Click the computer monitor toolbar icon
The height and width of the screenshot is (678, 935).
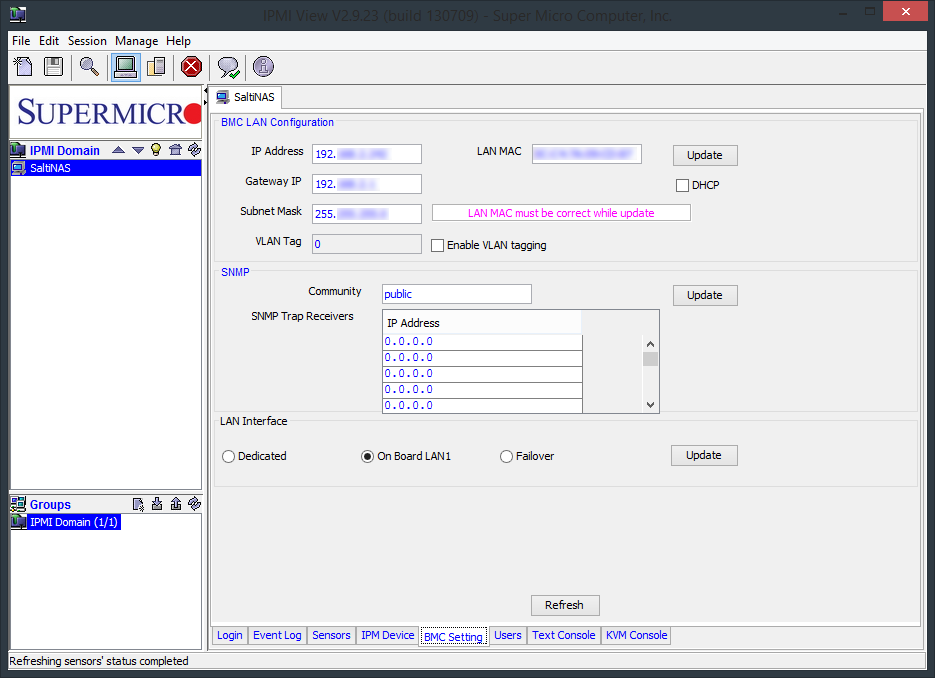click(x=125, y=66)
